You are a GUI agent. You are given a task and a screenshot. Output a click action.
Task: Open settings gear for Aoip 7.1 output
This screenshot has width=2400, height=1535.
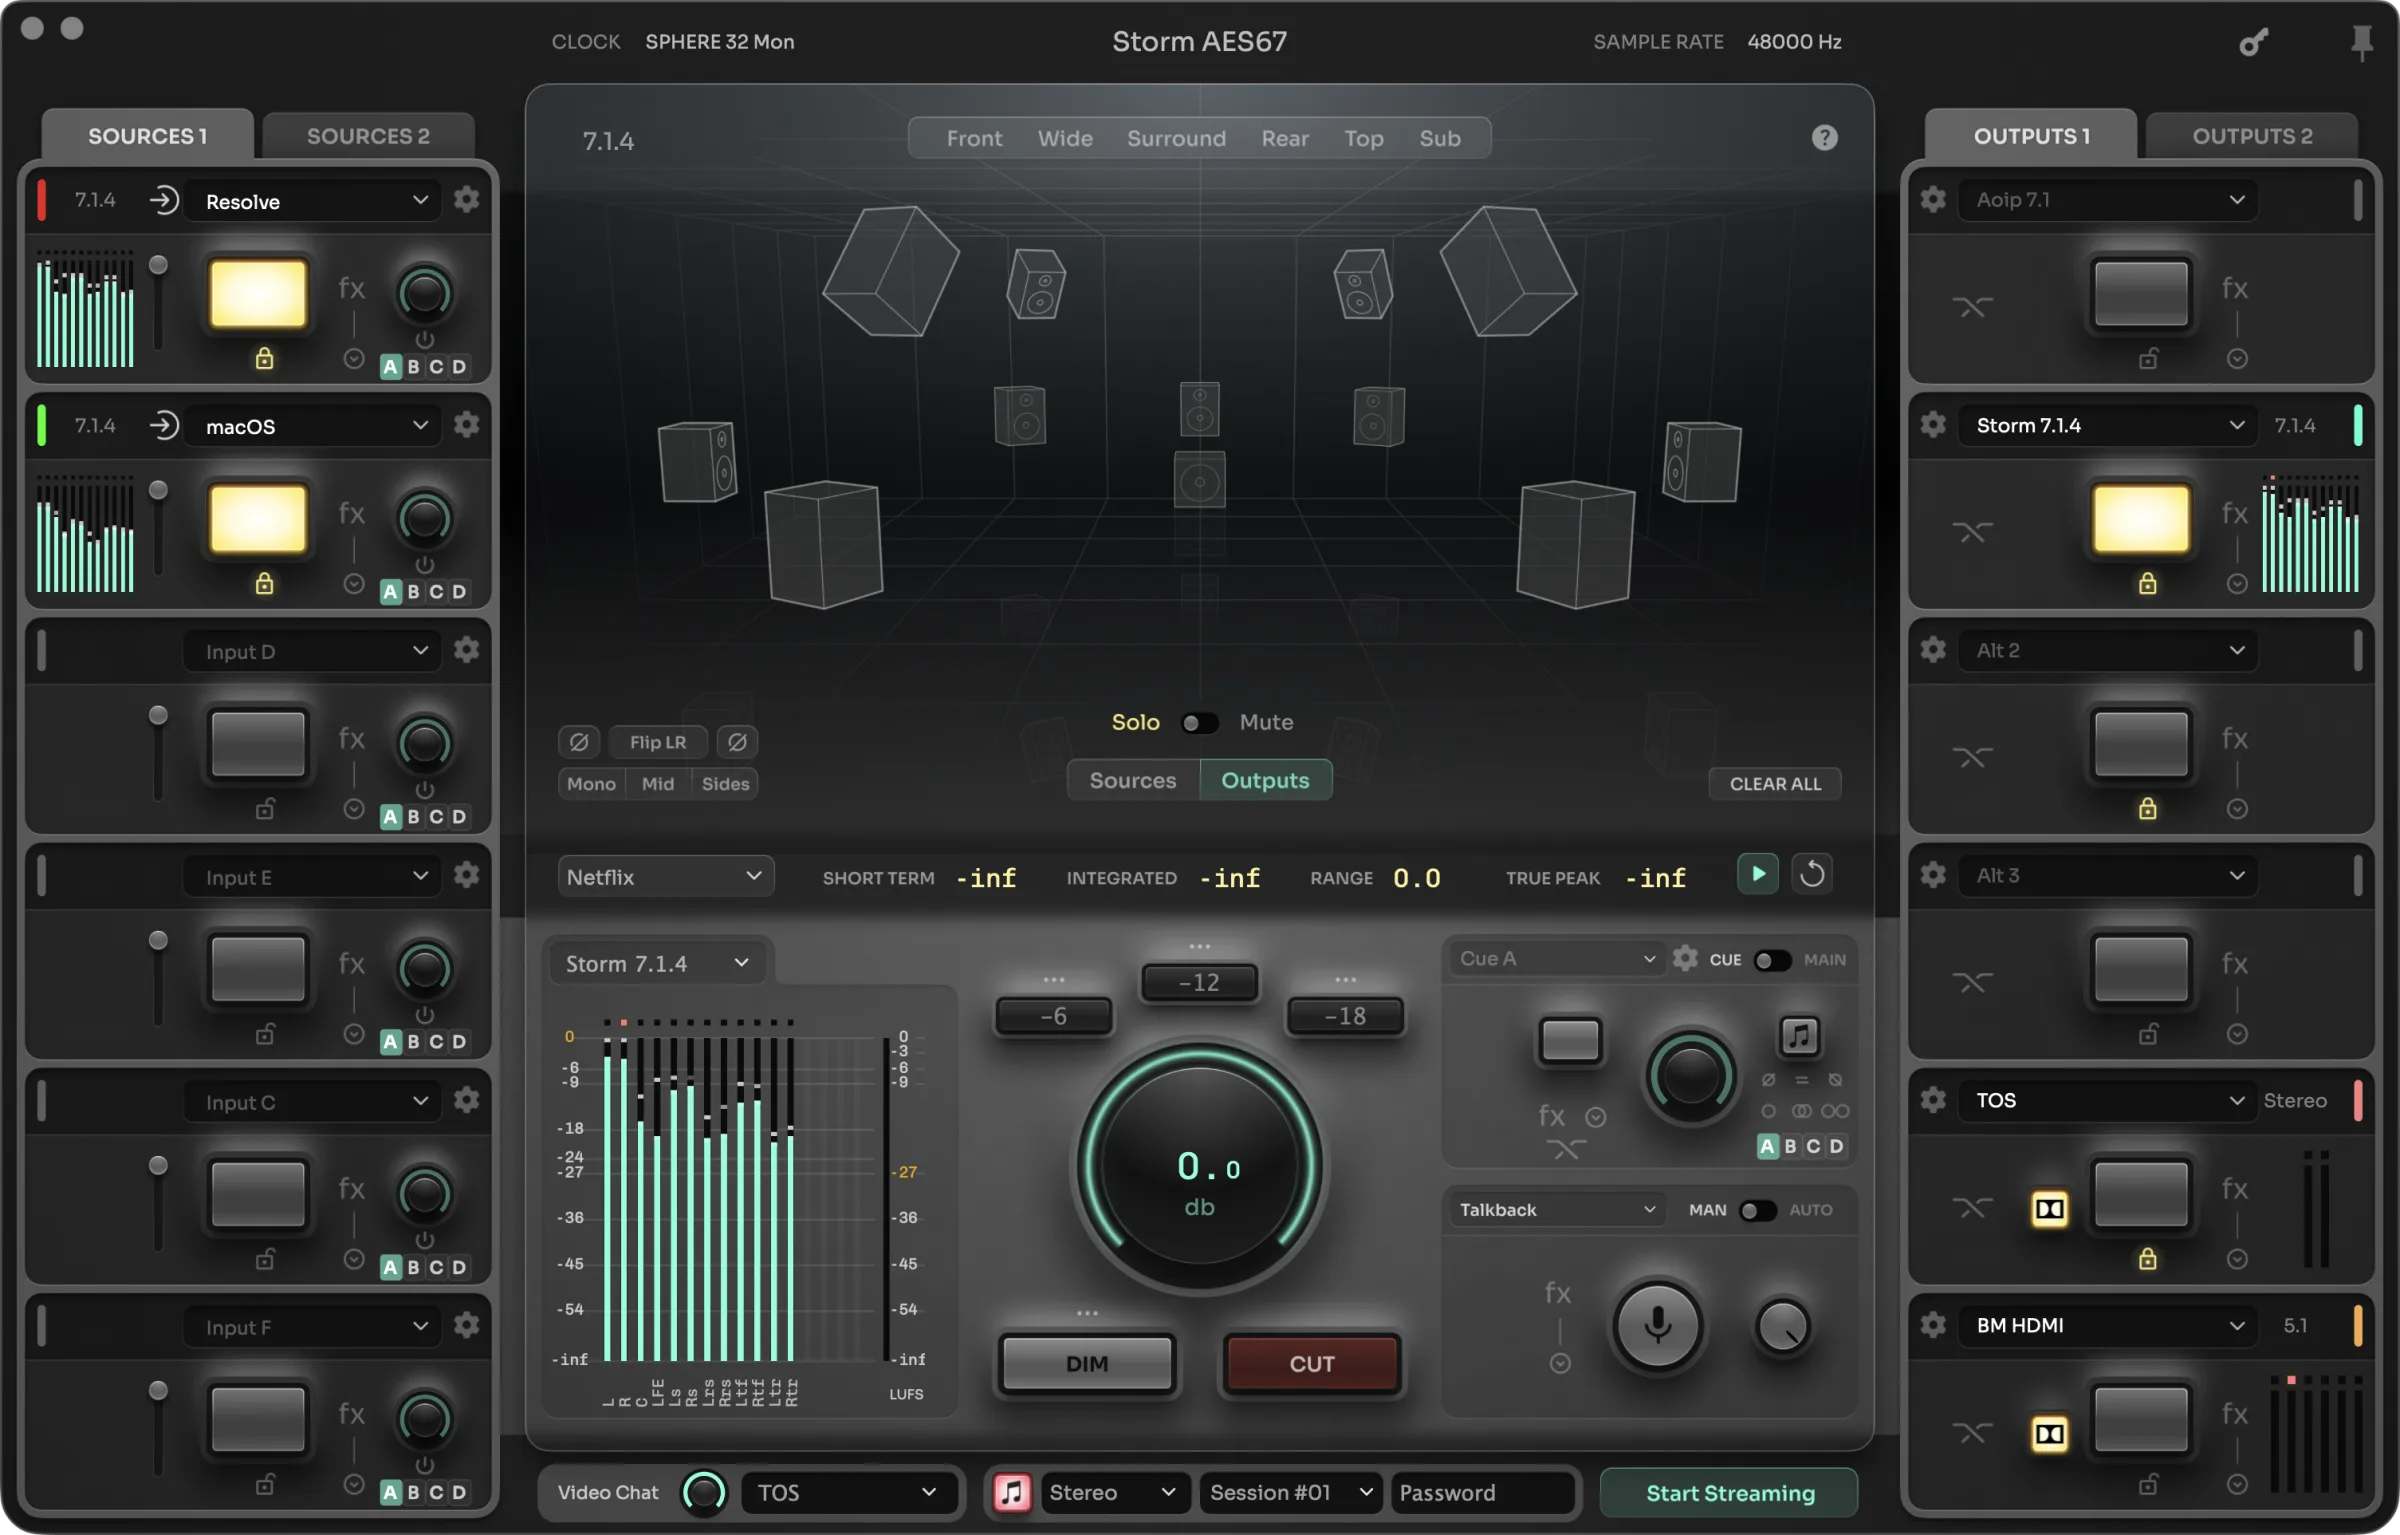tap(1933, 200)
